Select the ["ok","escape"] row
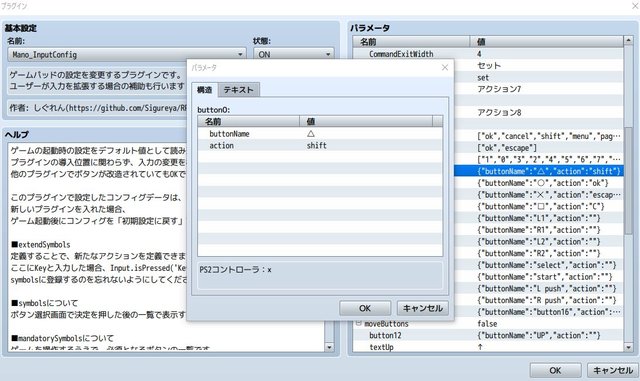The width and height of the screenshot is (640, 381). 538,148
